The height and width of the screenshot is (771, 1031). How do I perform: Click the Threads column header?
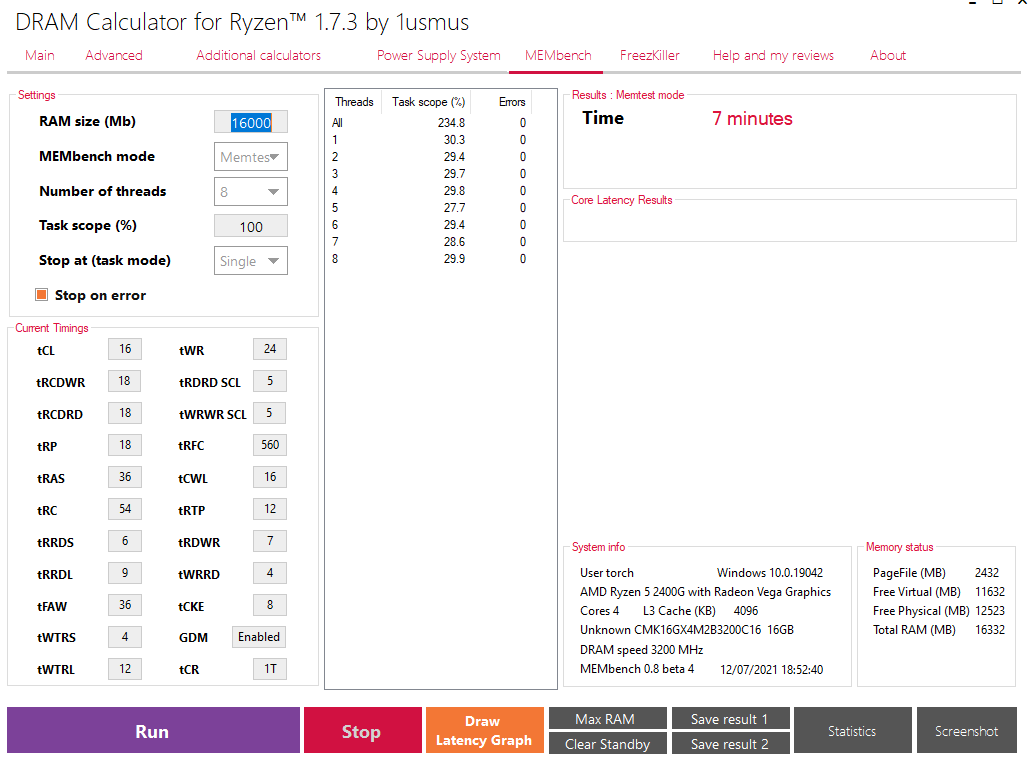coord(354,102)
